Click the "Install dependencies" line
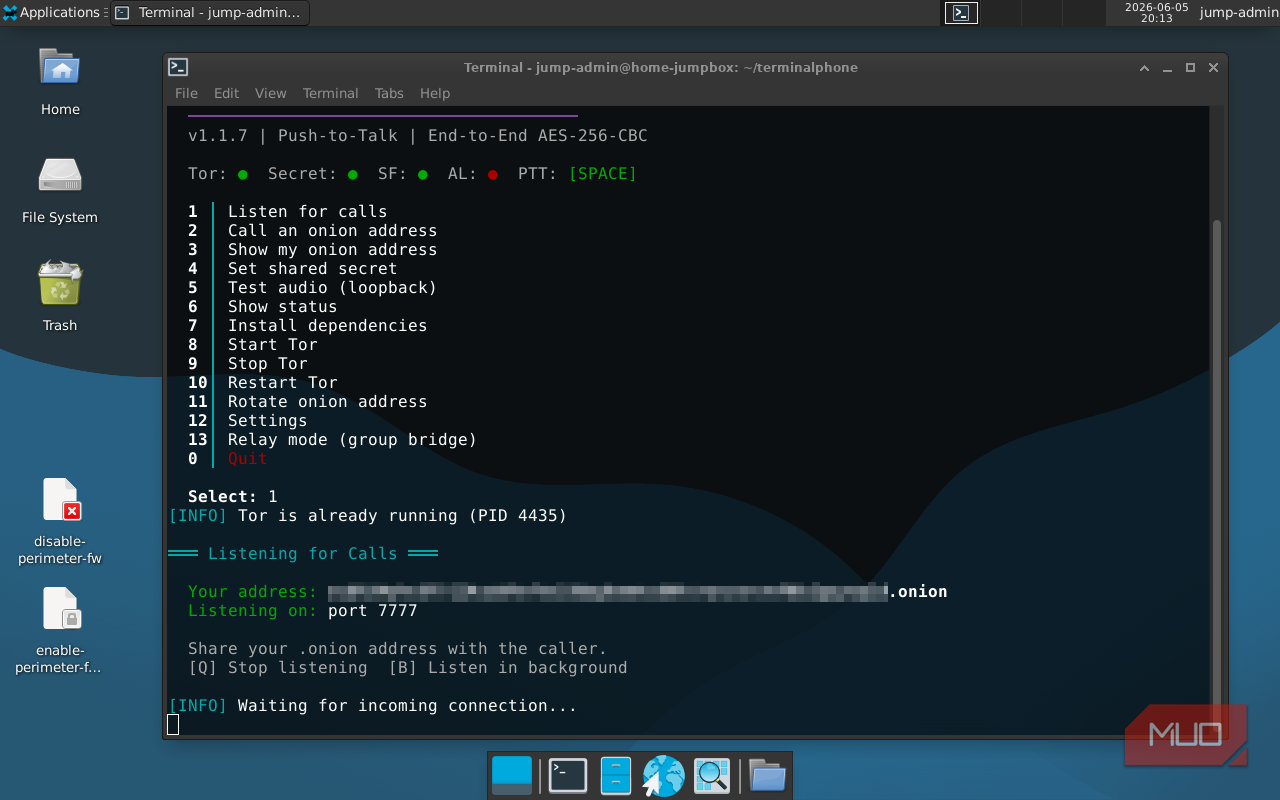 327,325
